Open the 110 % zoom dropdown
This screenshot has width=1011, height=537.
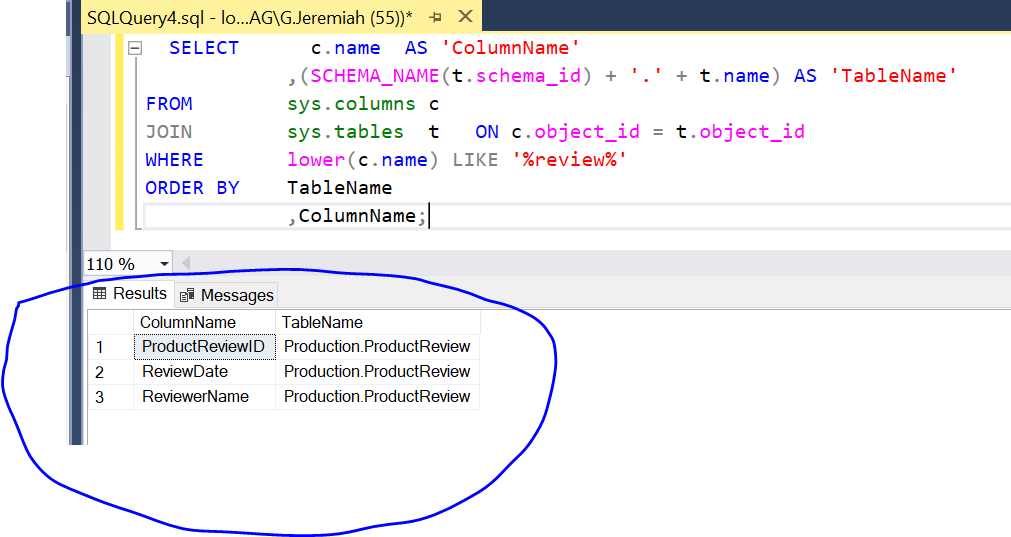164,264
